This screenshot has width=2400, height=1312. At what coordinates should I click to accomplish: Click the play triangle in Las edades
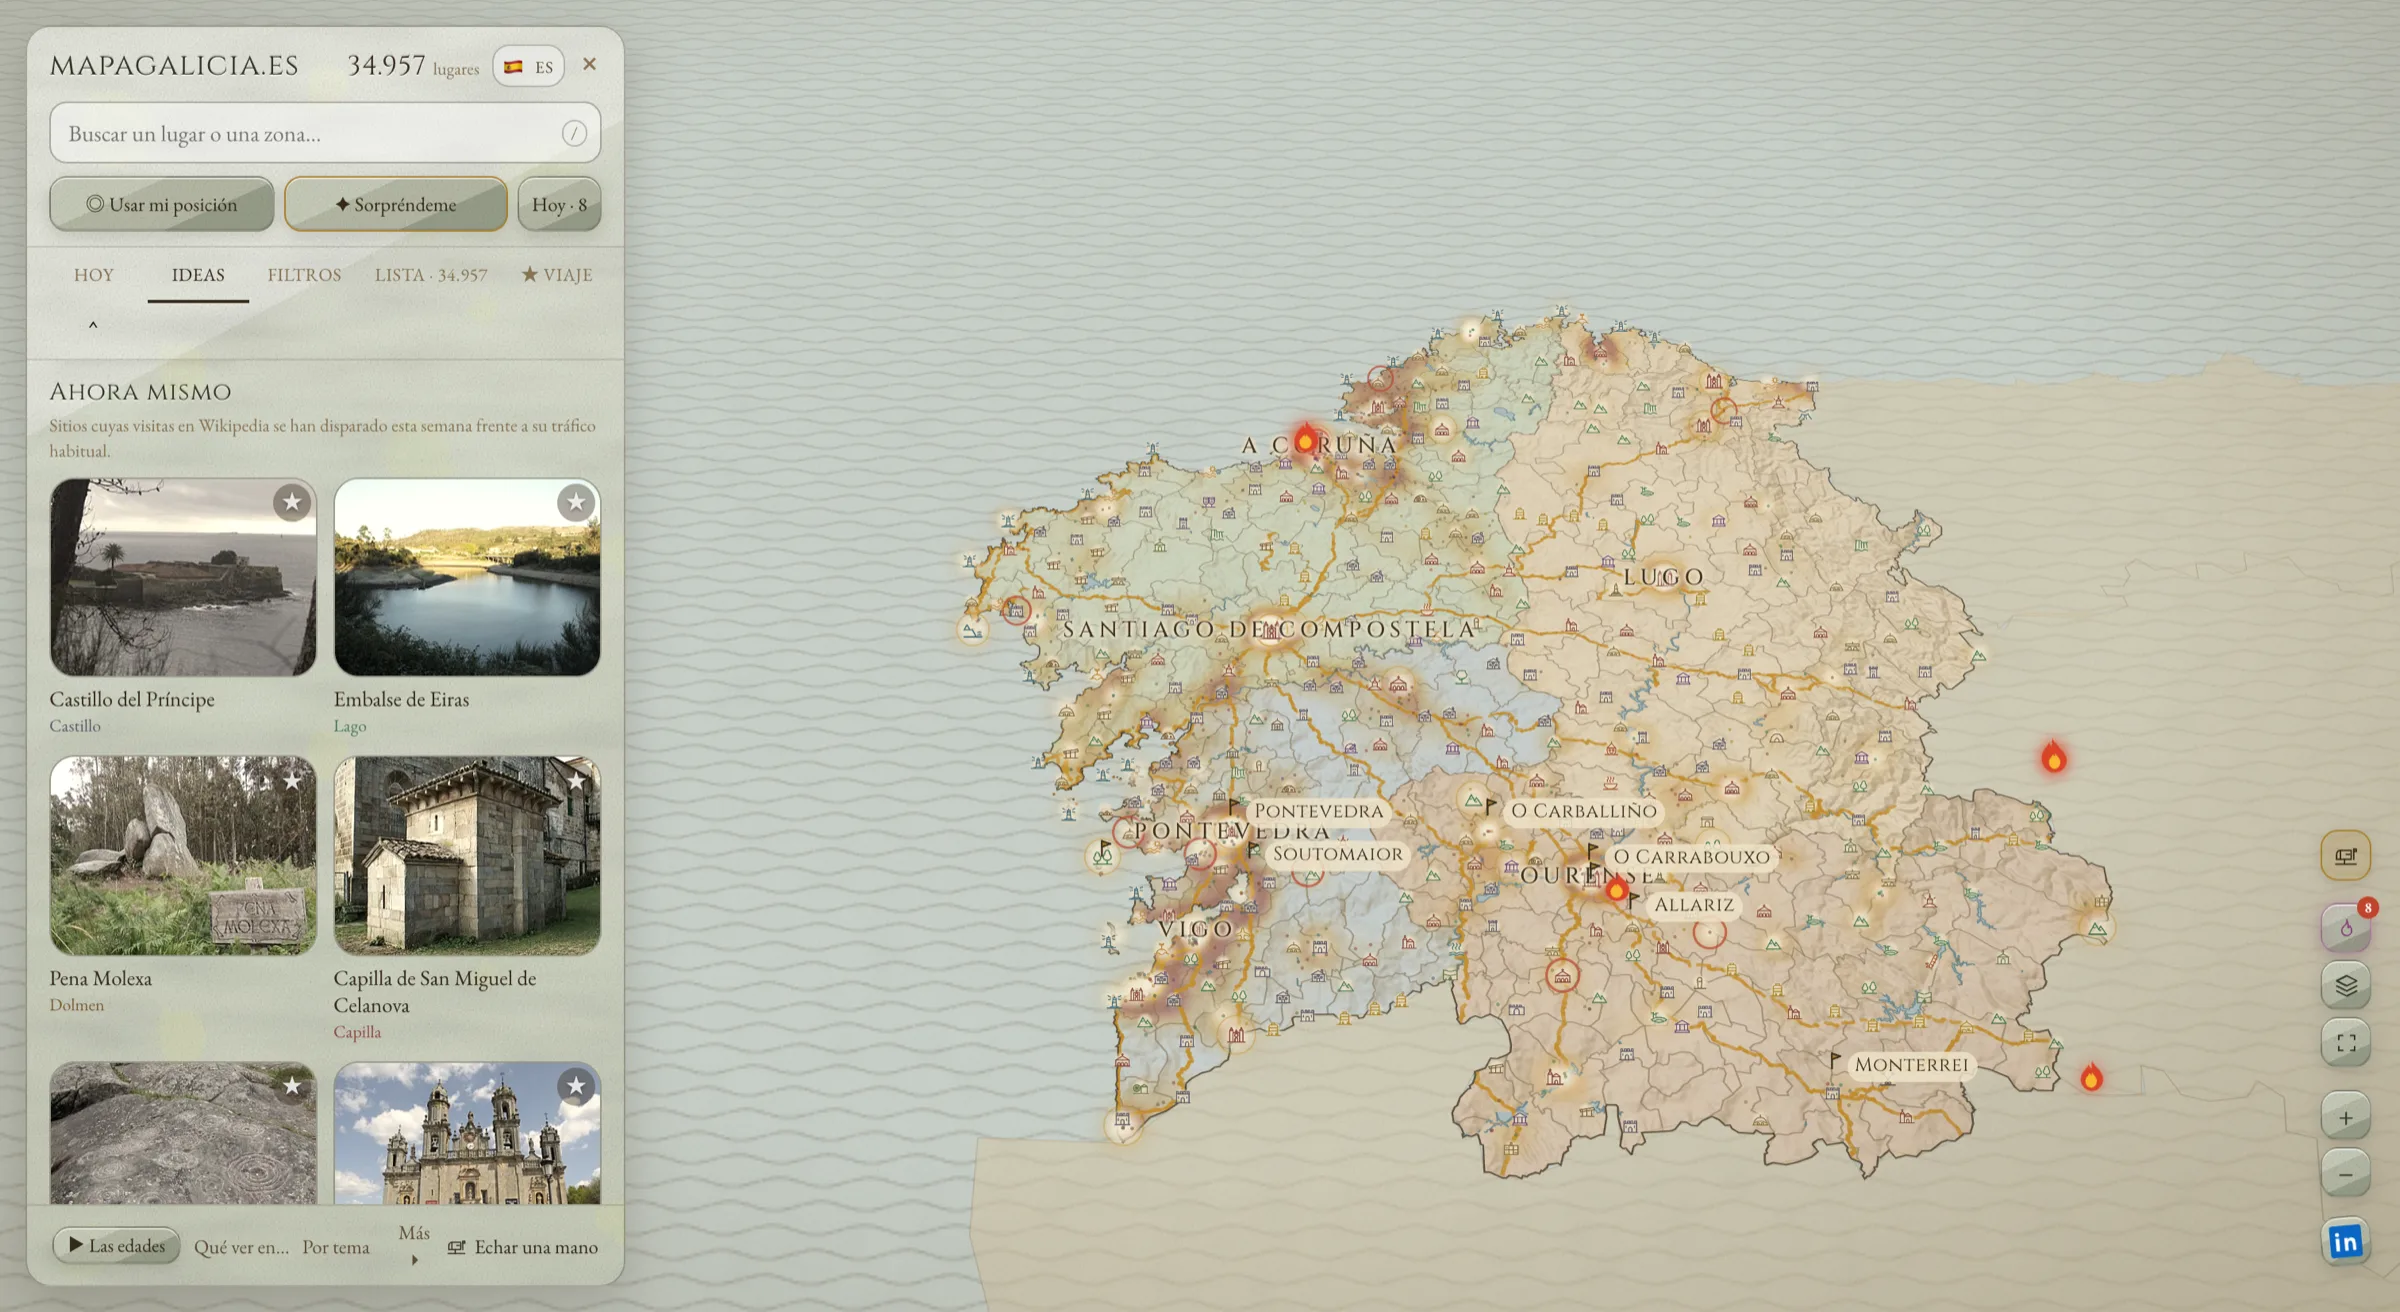tap(76, 1244)
